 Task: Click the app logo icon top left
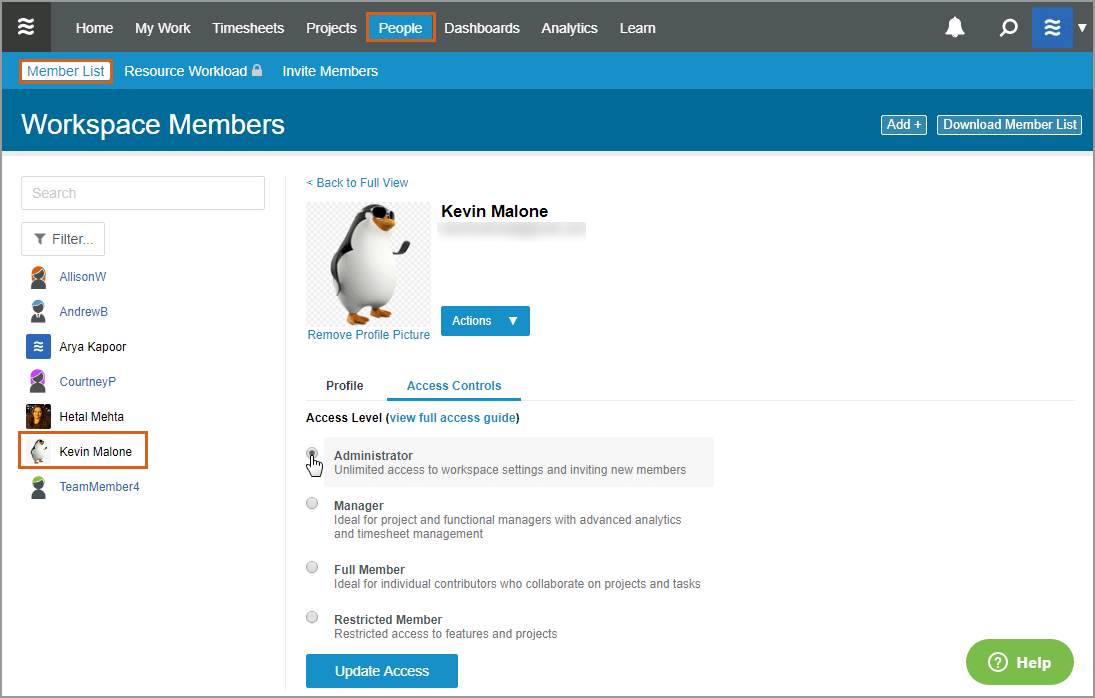click(x=26, y=26)
